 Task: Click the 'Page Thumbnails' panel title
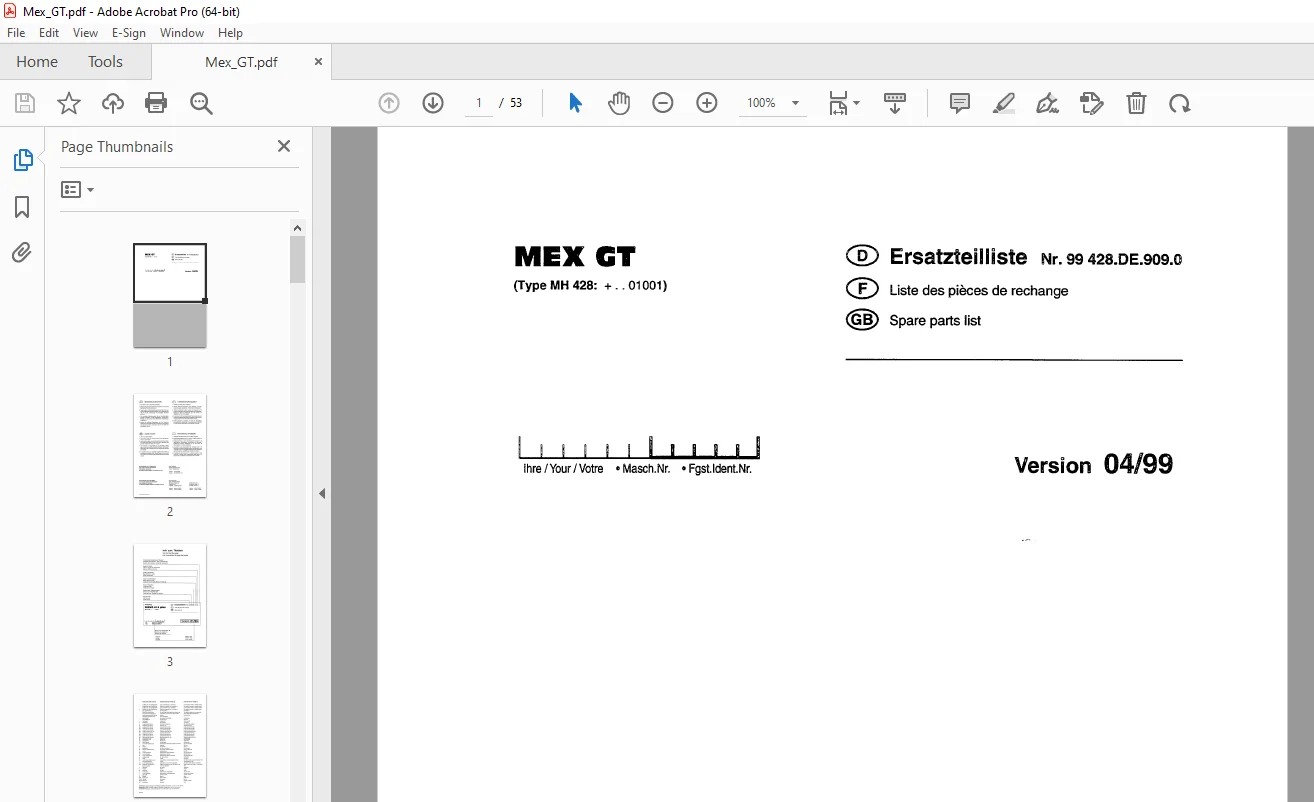[x=117, y=146]
